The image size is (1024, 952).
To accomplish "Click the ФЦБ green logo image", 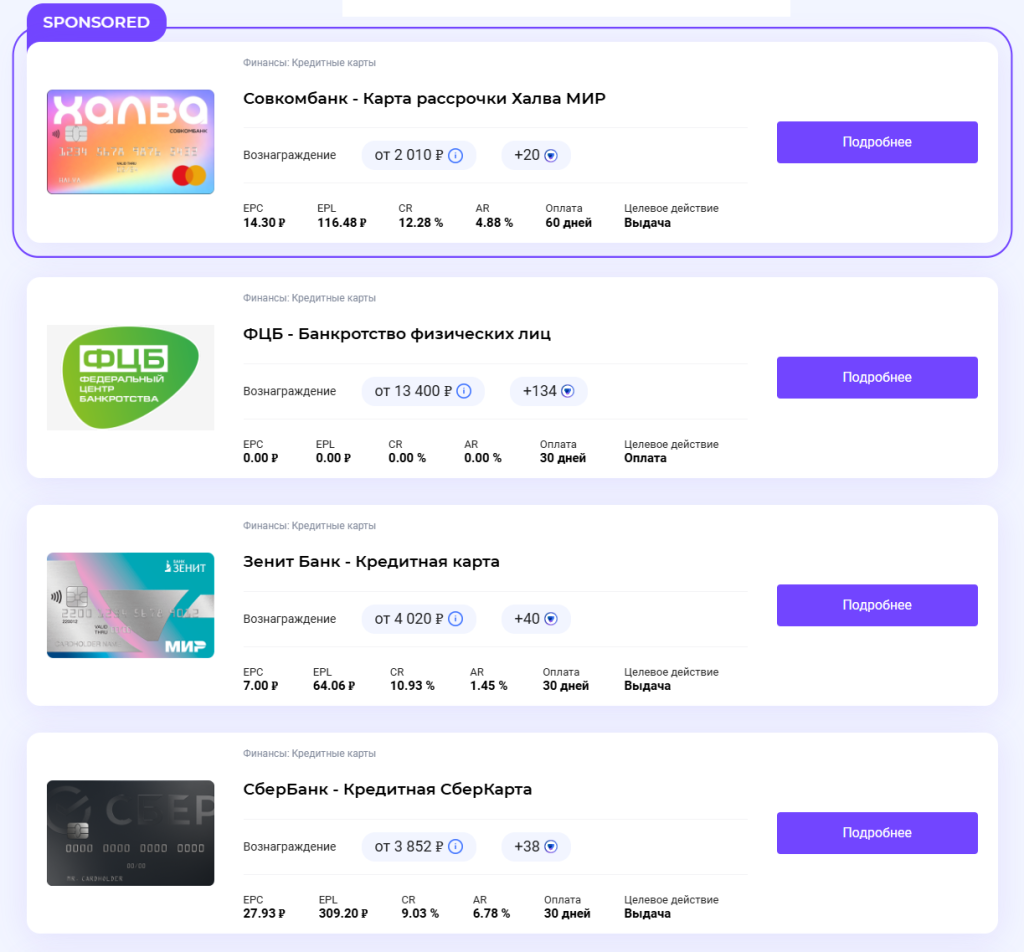I will coord(130,377).
